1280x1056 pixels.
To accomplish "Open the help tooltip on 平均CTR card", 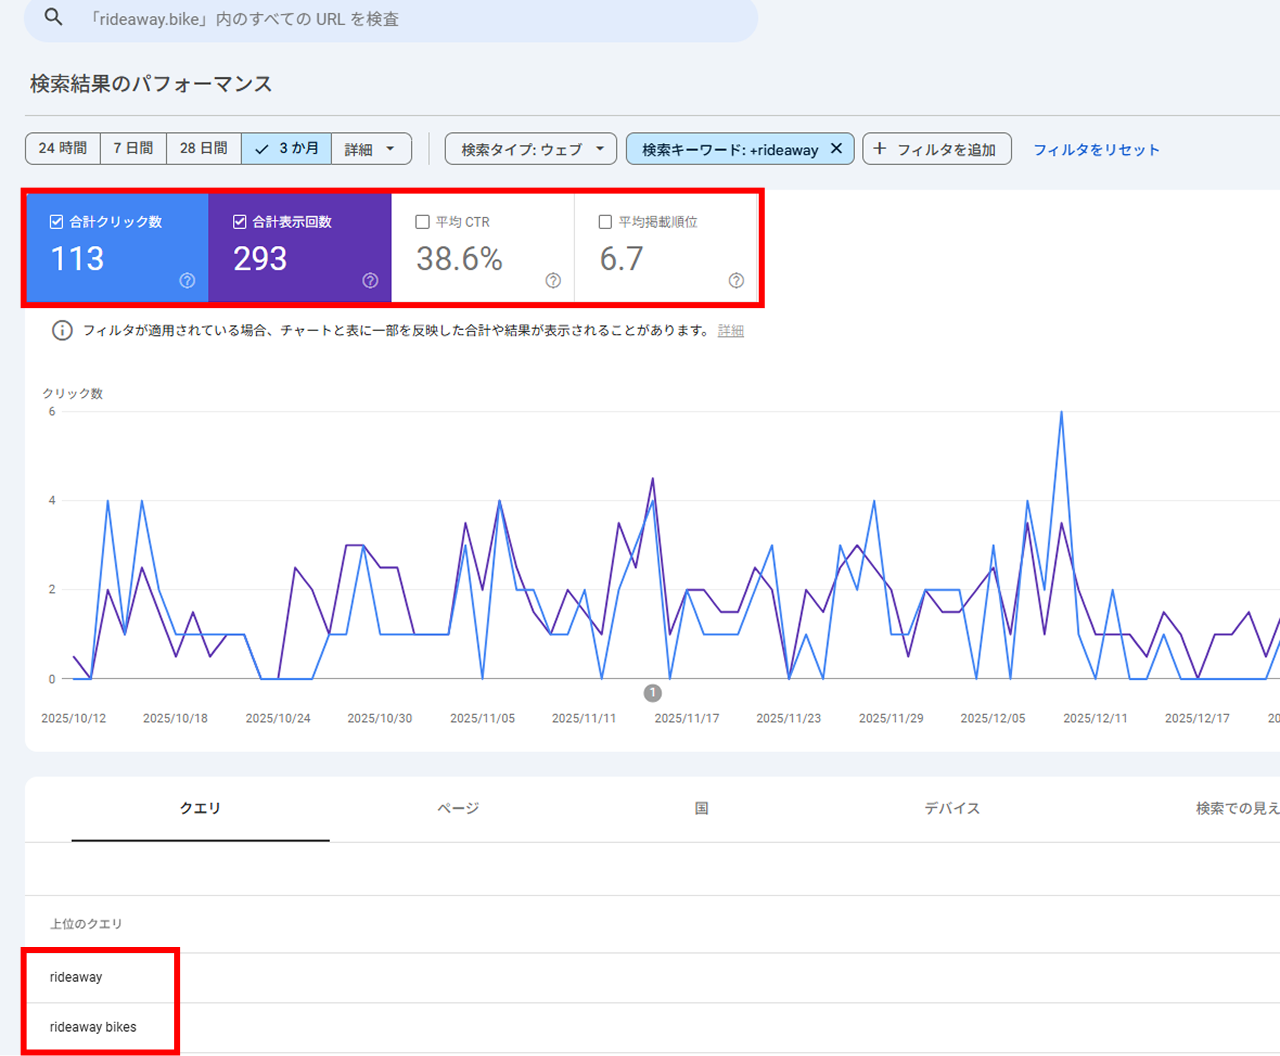I will pos(553,281).
